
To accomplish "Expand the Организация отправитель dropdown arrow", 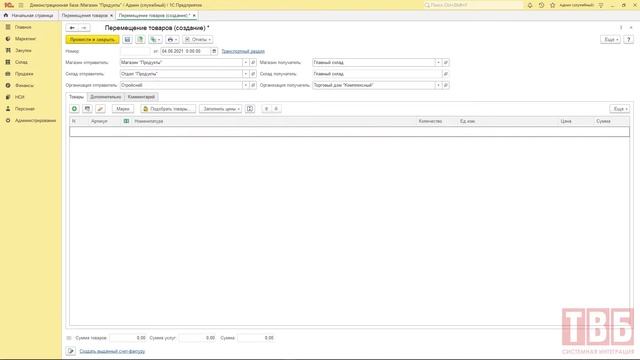I will pyautogui.click(x=246, y=85).
